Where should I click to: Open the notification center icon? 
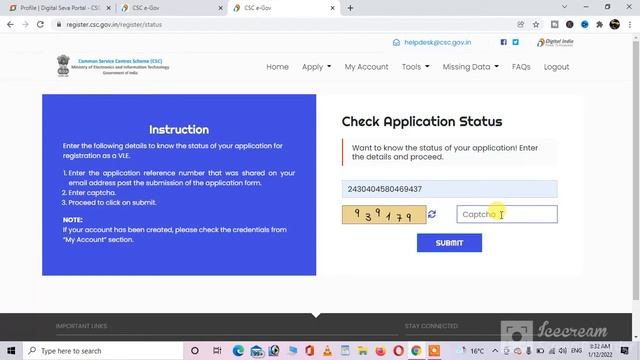coord(624,350)
